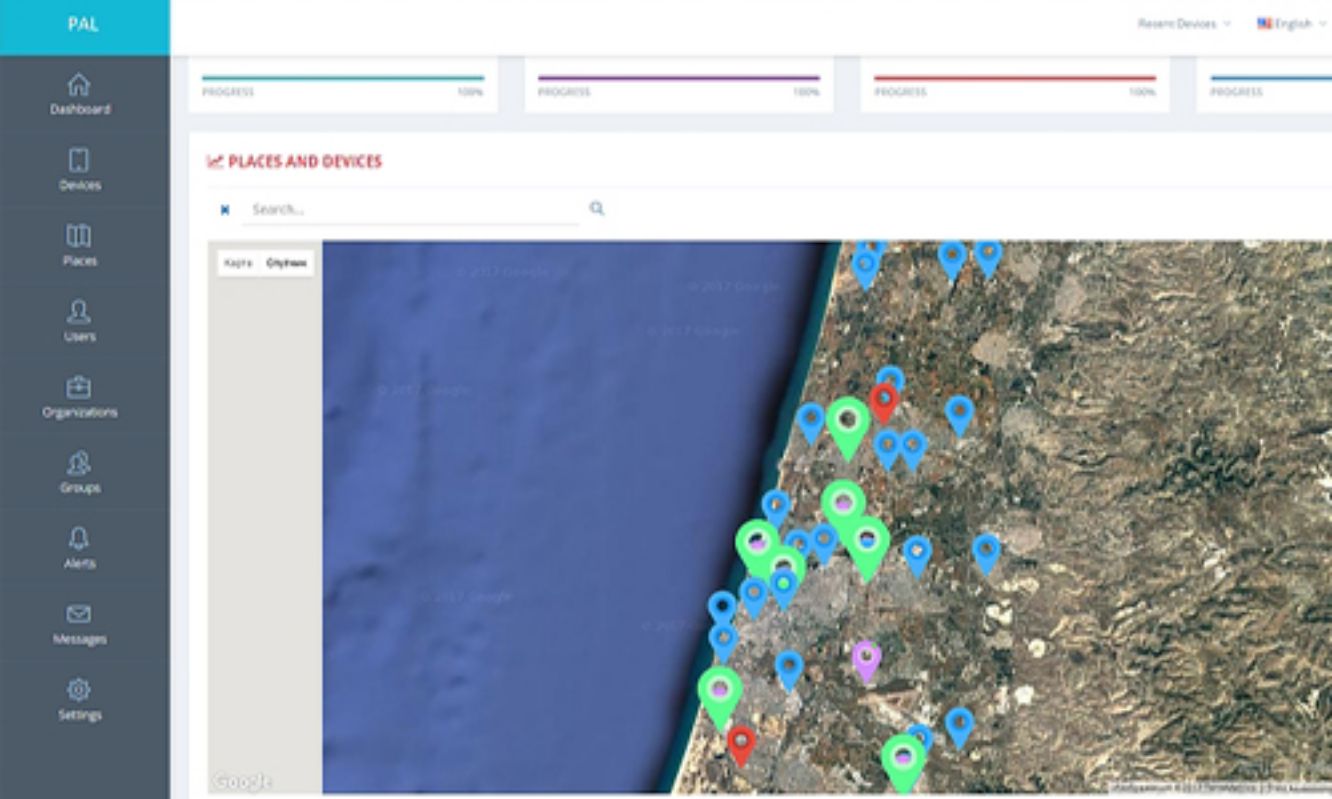The width and height of the screenshot is (1332, 799).
Task: Switch map to Карта view
Action: (x=238, y=263)
